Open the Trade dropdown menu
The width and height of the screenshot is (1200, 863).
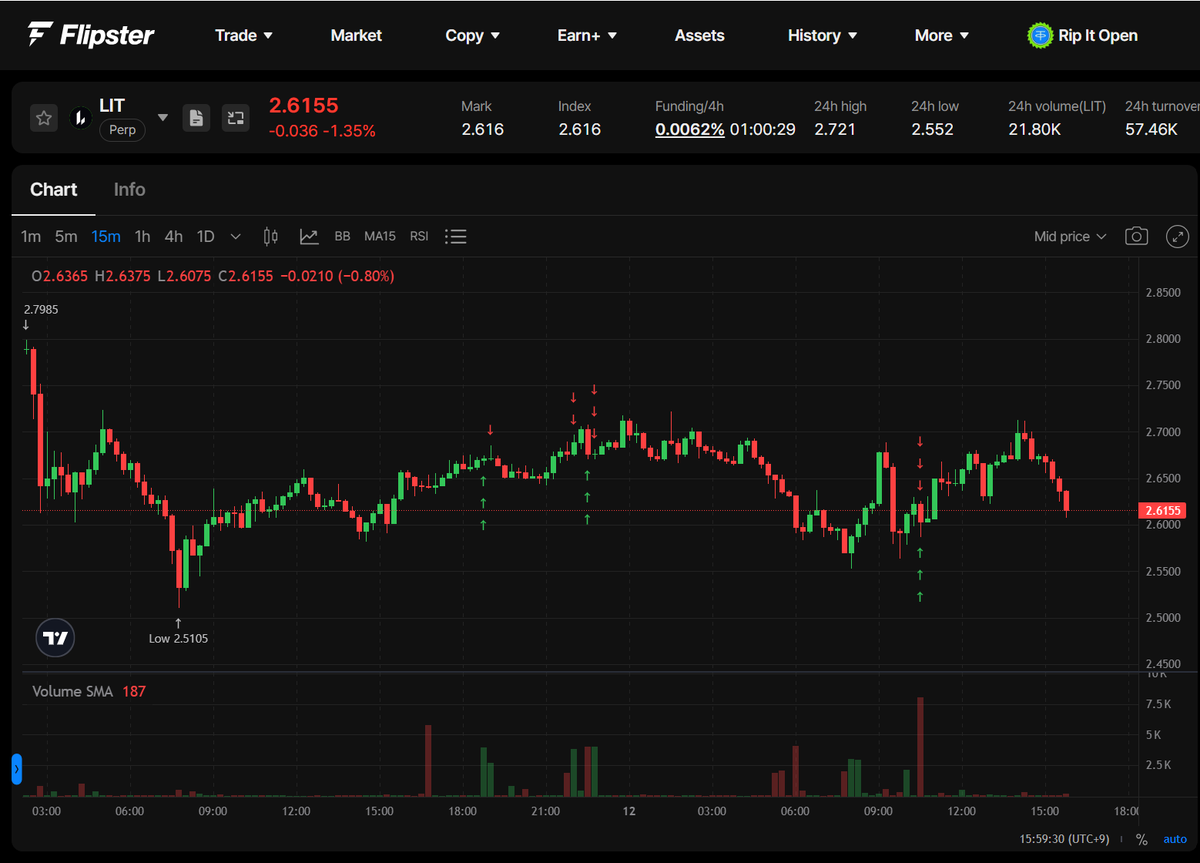(x=244, y=35)
